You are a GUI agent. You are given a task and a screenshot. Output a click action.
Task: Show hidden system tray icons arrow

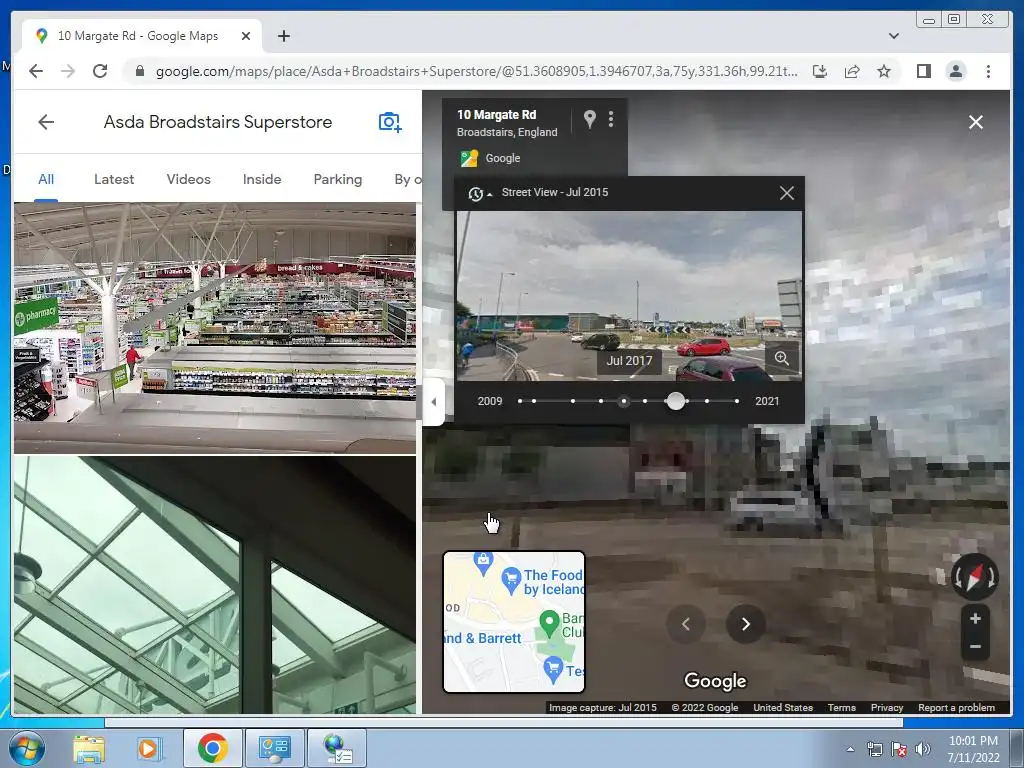(x=850, y=749)
